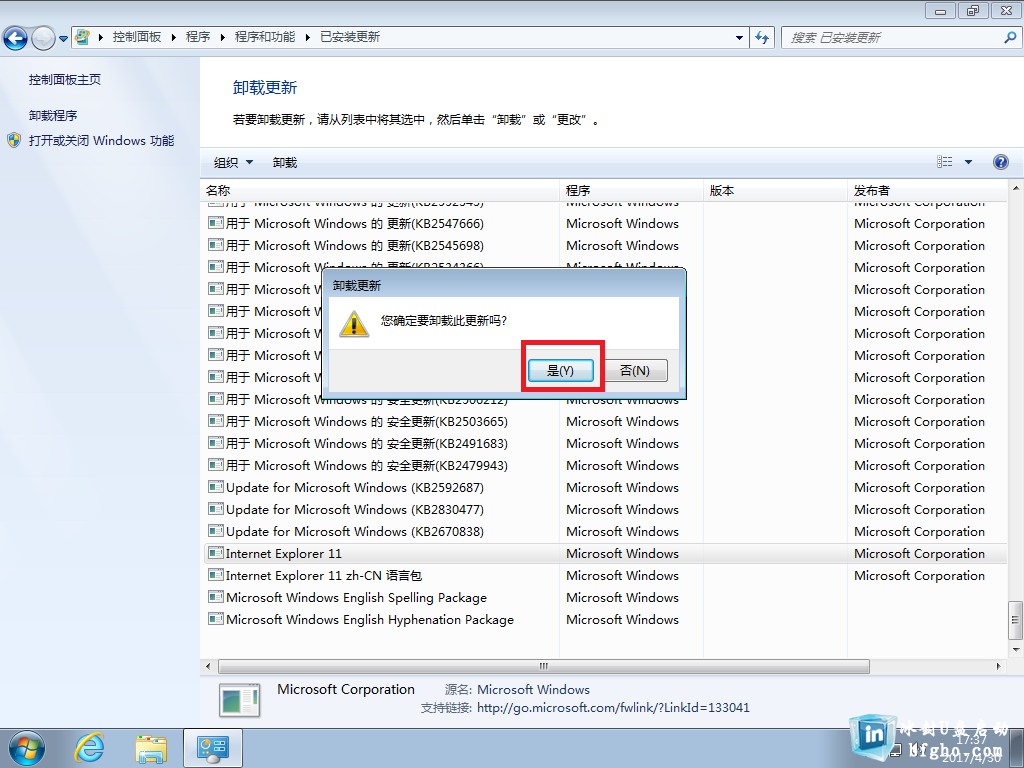Click icon beside English Spelling Package
This screenshot has width=1024, height=768.
tap(216, 597)
